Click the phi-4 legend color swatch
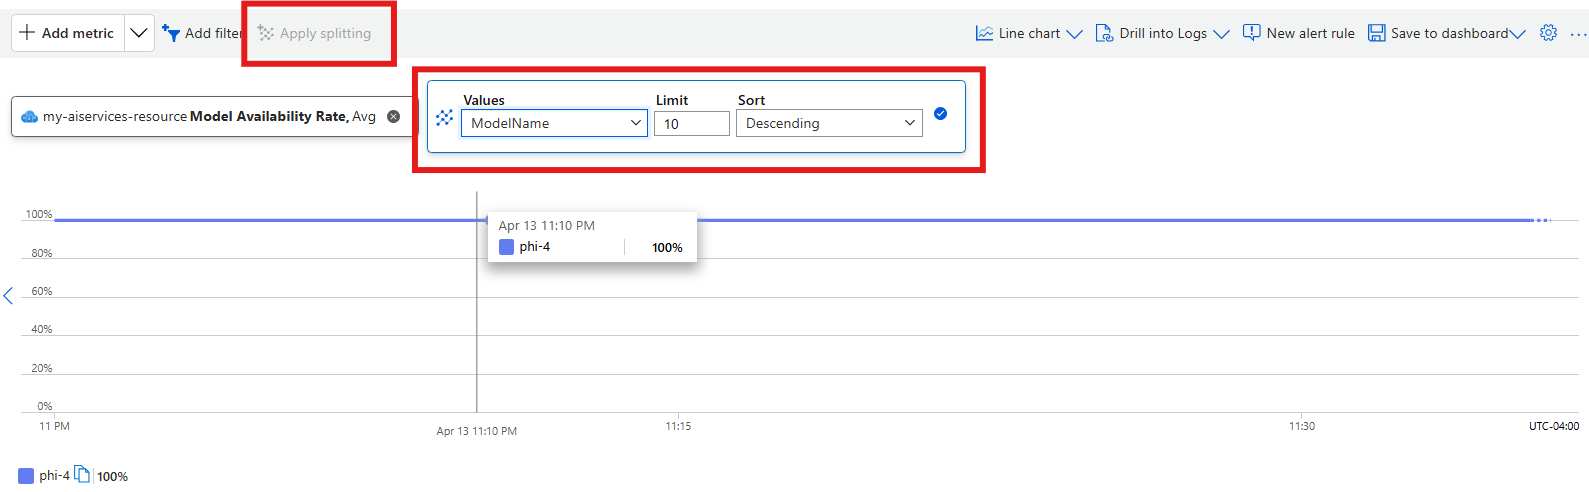This screenshot has width=1589, height=492. click(x=26, y=476)
